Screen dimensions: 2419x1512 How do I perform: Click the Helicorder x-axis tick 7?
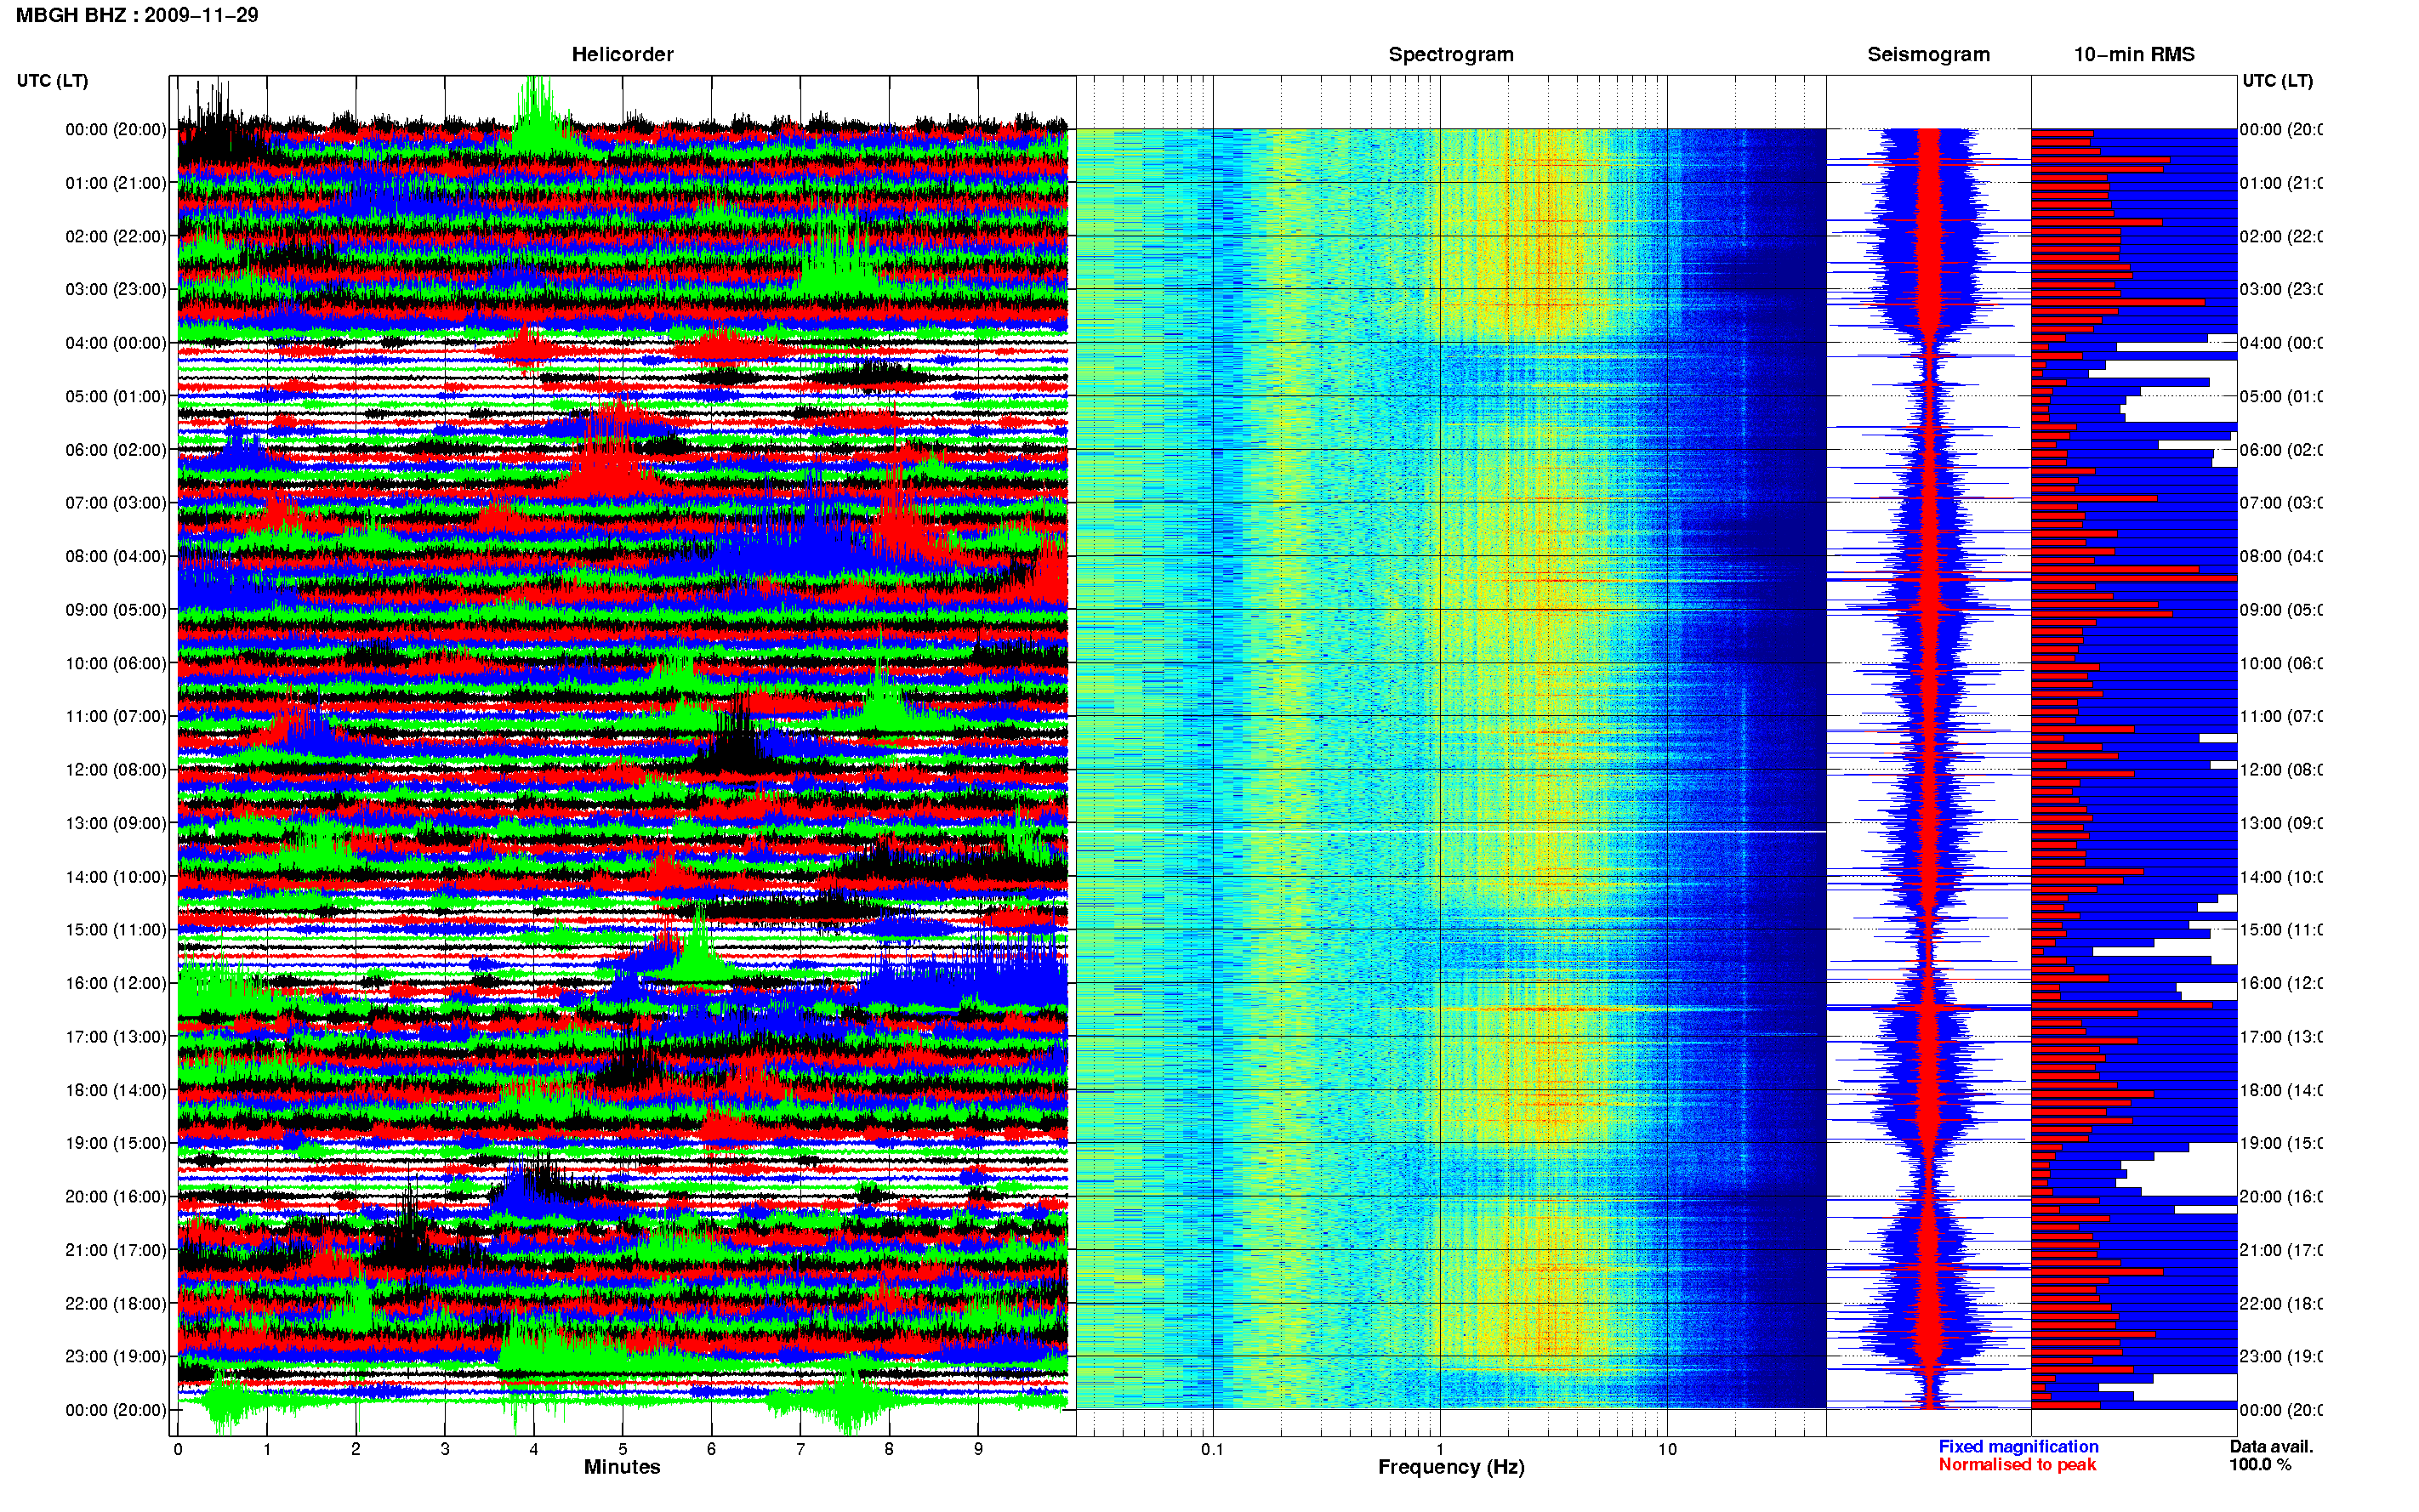(800, 1449)
